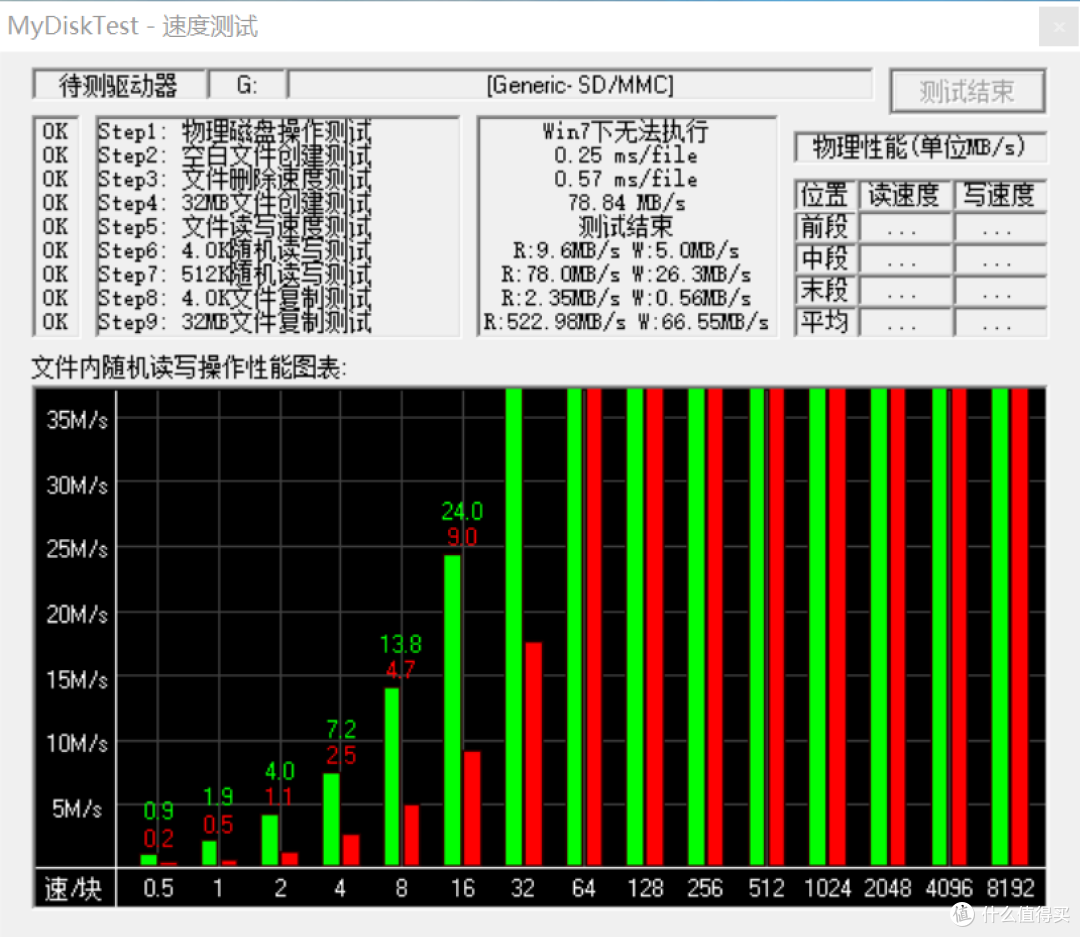Close the MyDiskTest window
Image resolution: width=1080 pixels, height=937 pixels.
[x=1059, y=27]
